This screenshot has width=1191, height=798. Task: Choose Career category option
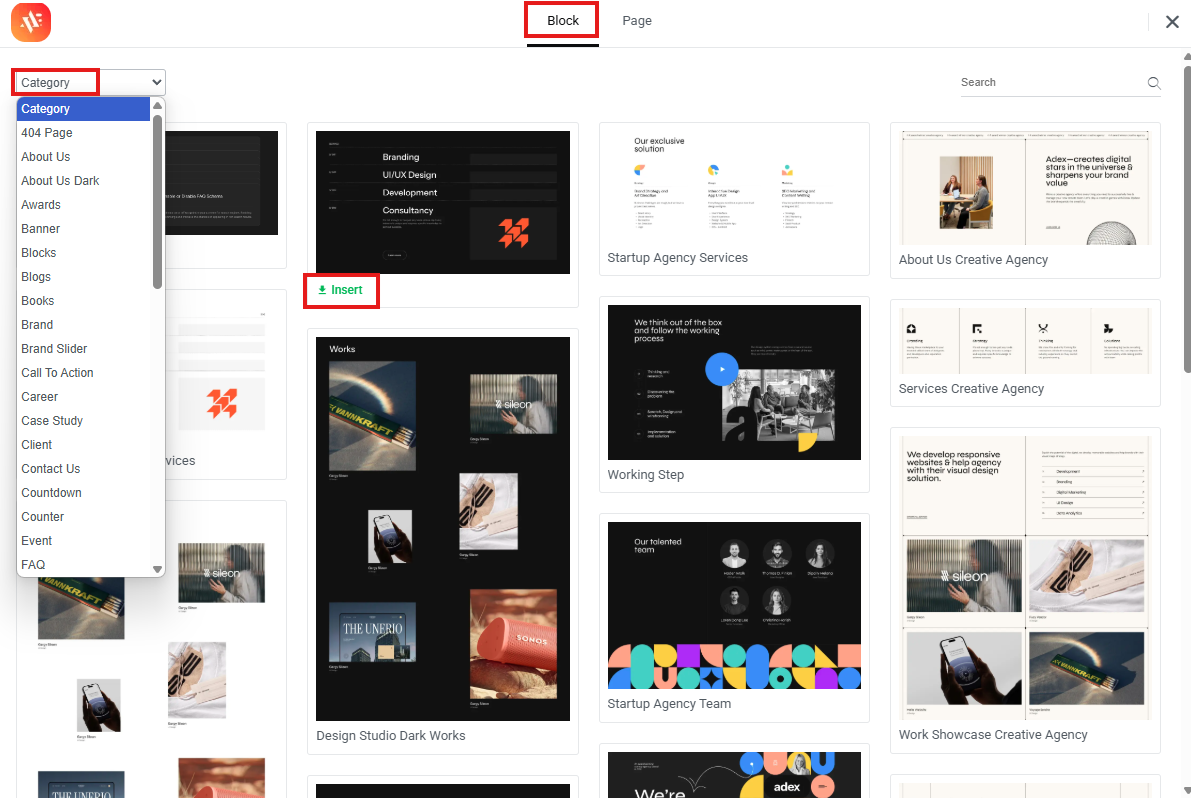(x=84, y=397)
